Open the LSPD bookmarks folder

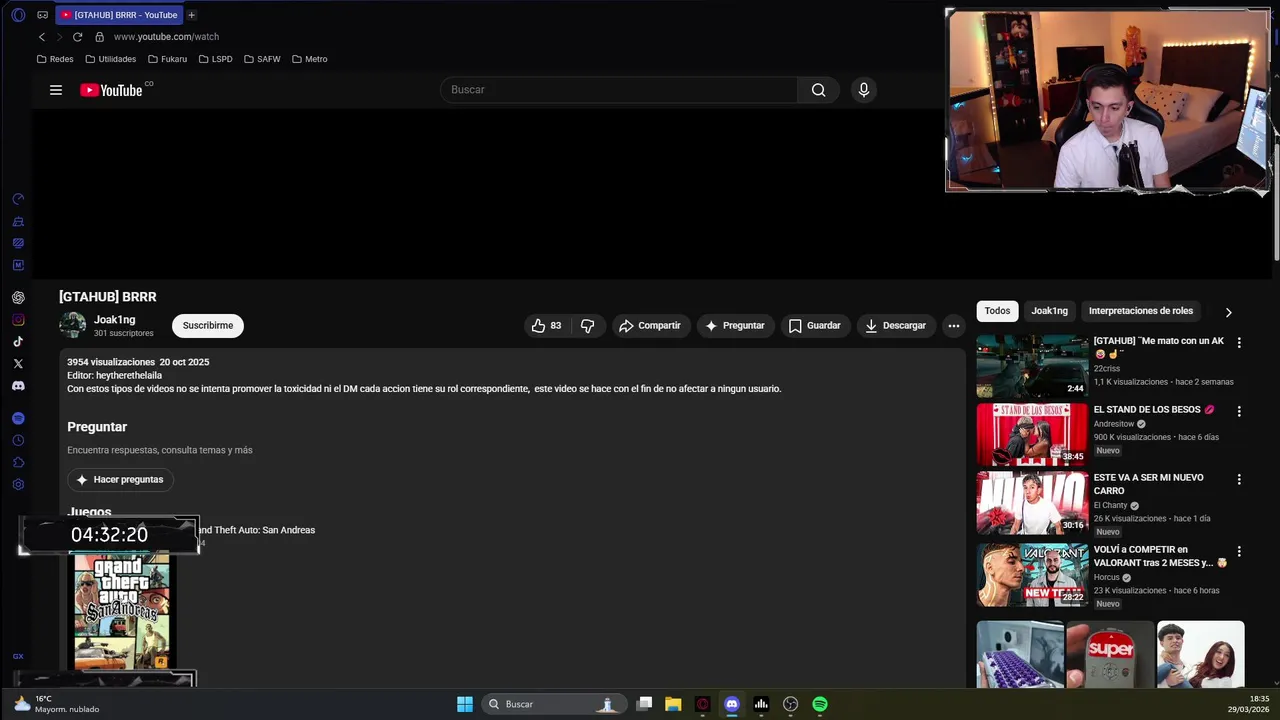coord(215,59)
